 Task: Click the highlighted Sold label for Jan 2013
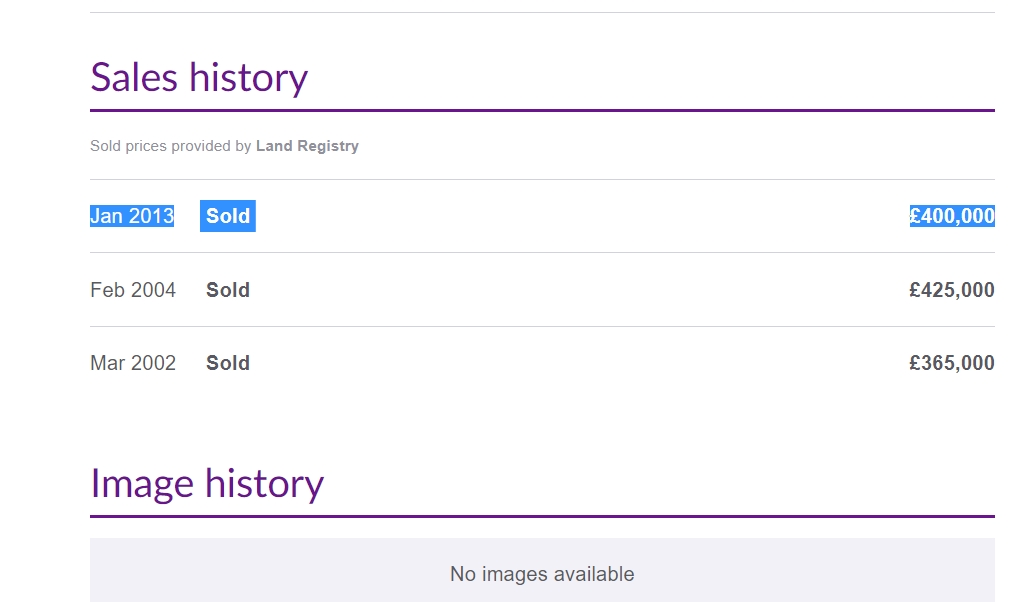coord(228,216)
